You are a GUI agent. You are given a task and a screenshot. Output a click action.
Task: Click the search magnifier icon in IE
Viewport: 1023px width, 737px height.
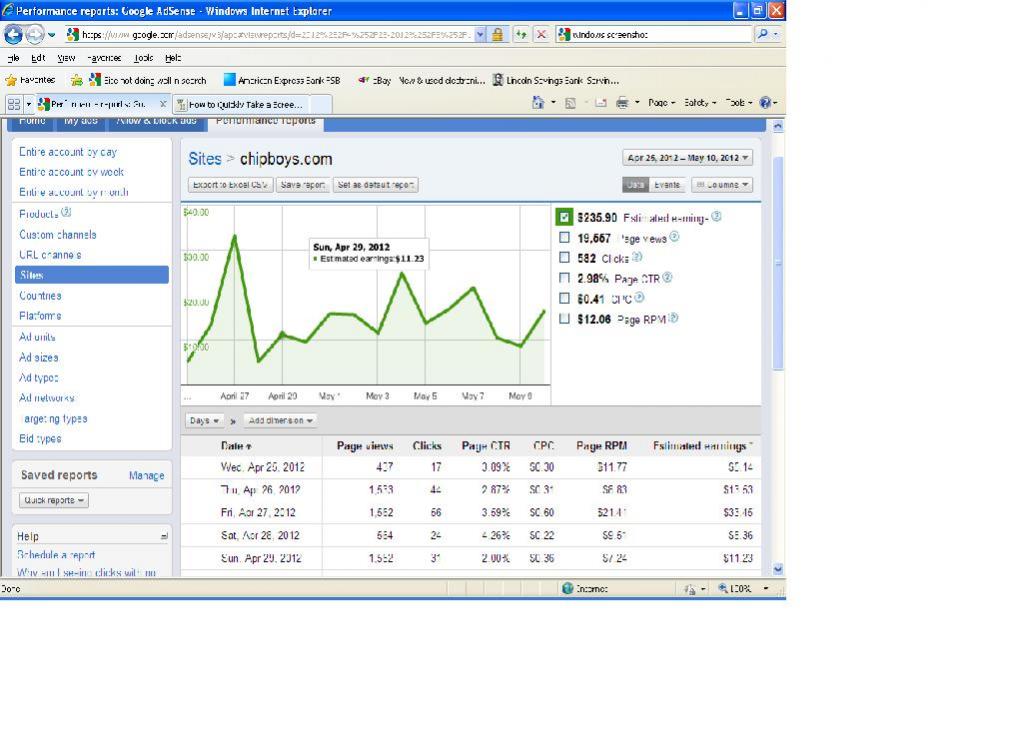(762, 34)
